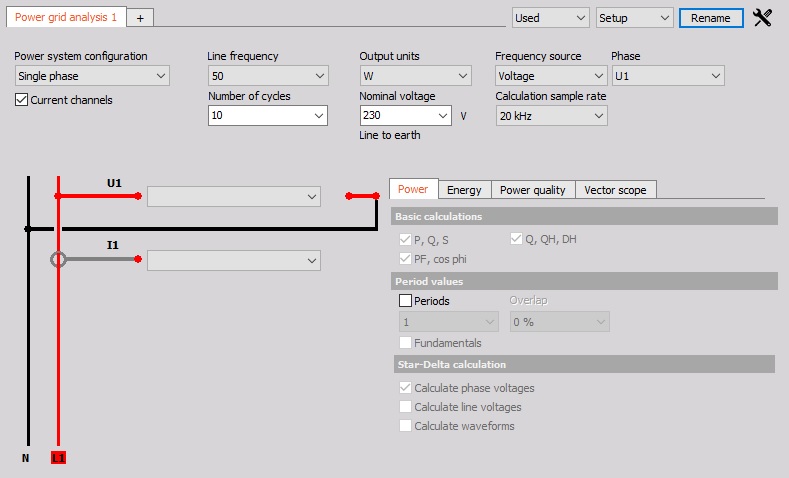The width and height of the screenshot is (789, 478).
Task: Toggle Q, QH, DH checkbox
Action: click(516, 238)
